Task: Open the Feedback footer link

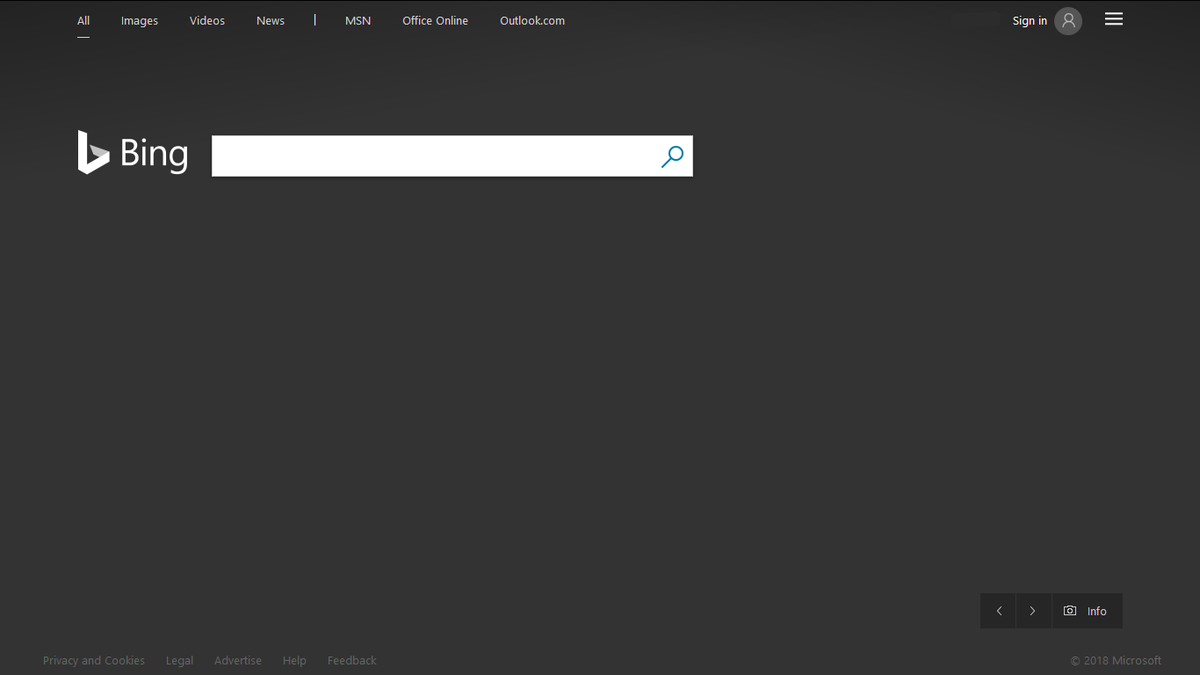Action: pos(352,661)
